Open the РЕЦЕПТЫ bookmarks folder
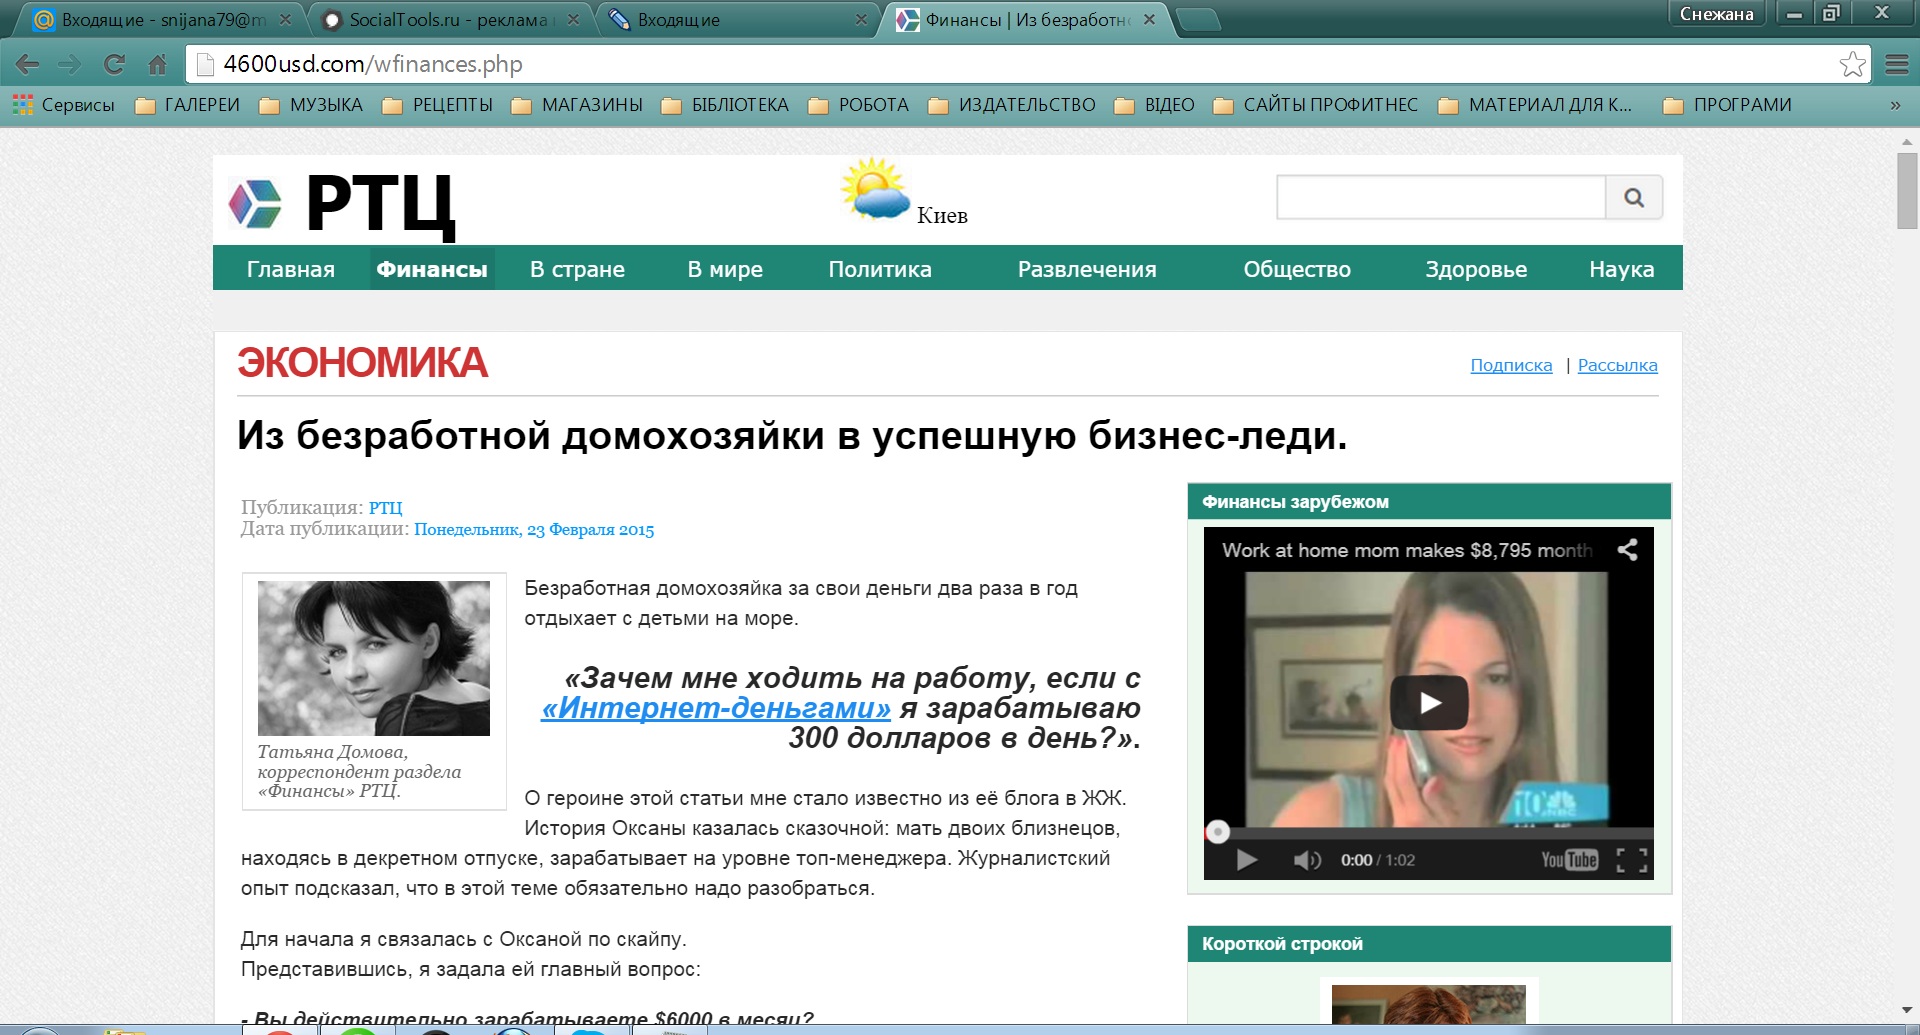 [x=438, y=105]
